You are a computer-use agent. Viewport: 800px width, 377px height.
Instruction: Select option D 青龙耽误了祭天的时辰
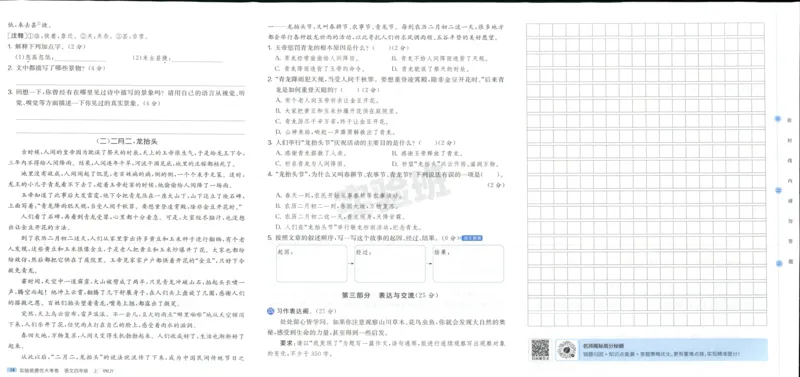[429, 68]
